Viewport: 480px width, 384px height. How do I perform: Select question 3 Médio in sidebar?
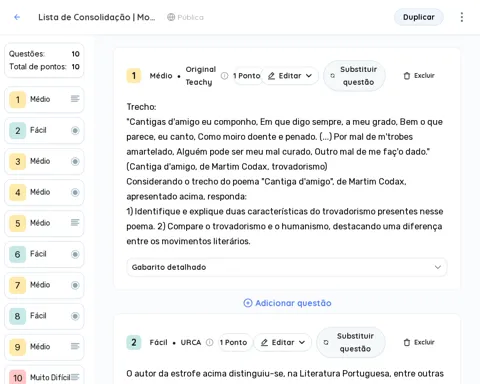click(x=44, y=161)
